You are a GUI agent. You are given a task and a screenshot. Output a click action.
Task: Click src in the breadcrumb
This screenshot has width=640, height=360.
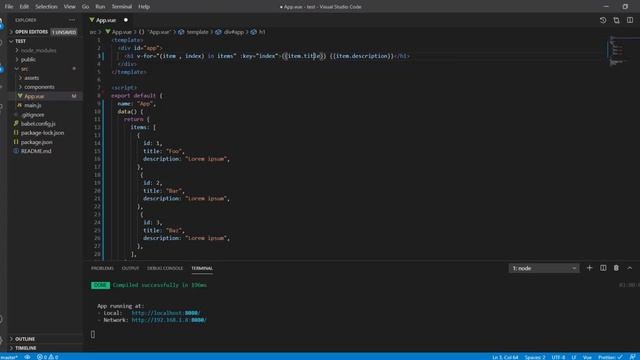(93, 32)
